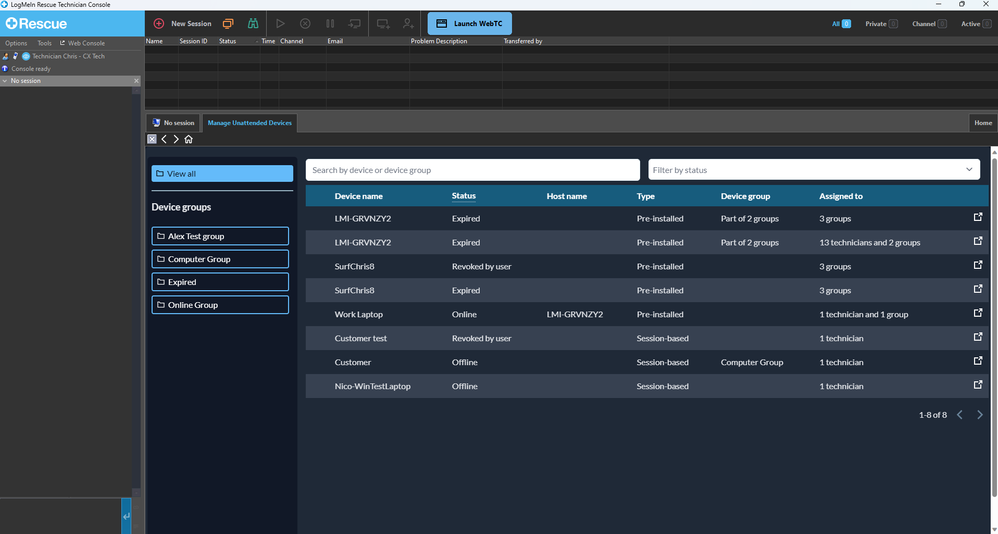Screen dimensions: 998x534
Task: Click the New Session plus icon
Action: point(159,23)
